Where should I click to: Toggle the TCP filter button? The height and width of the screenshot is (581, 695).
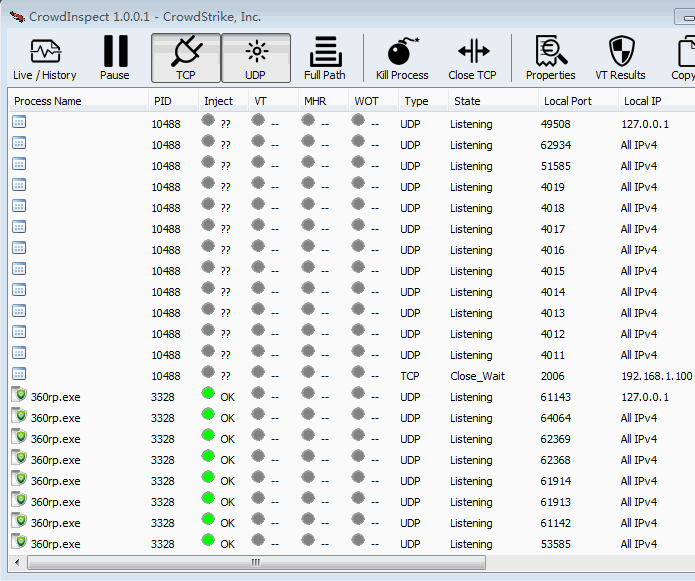(x=185, y=58)
